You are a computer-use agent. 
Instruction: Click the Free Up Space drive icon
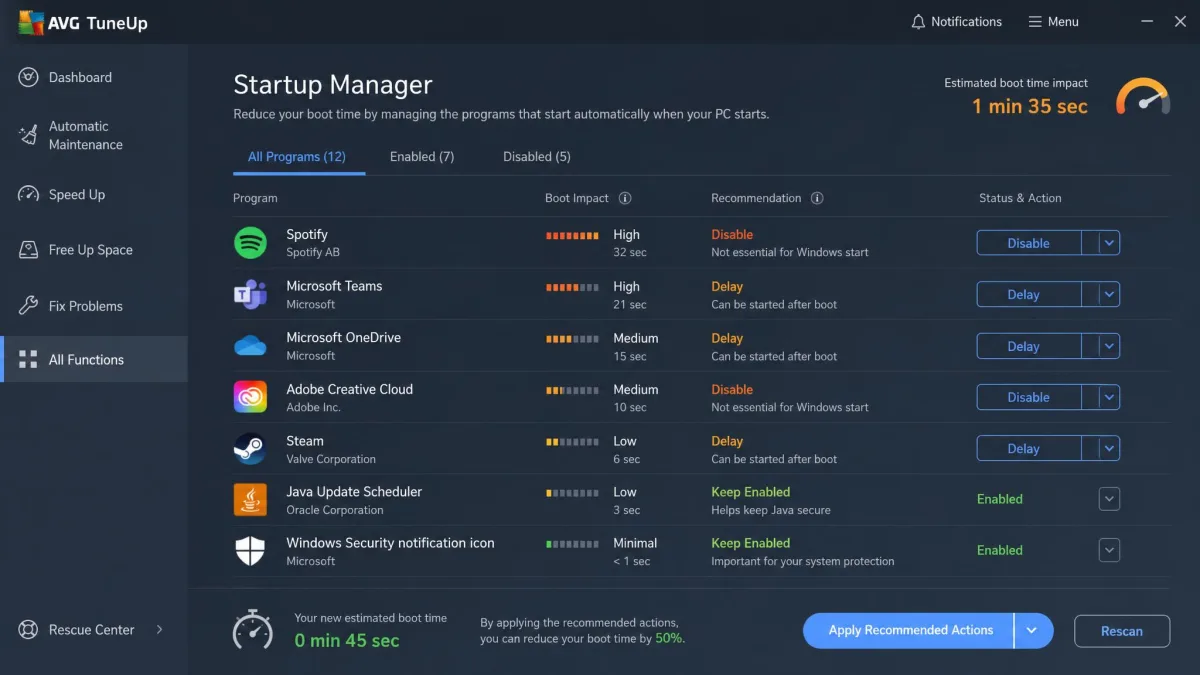[28, 250]
